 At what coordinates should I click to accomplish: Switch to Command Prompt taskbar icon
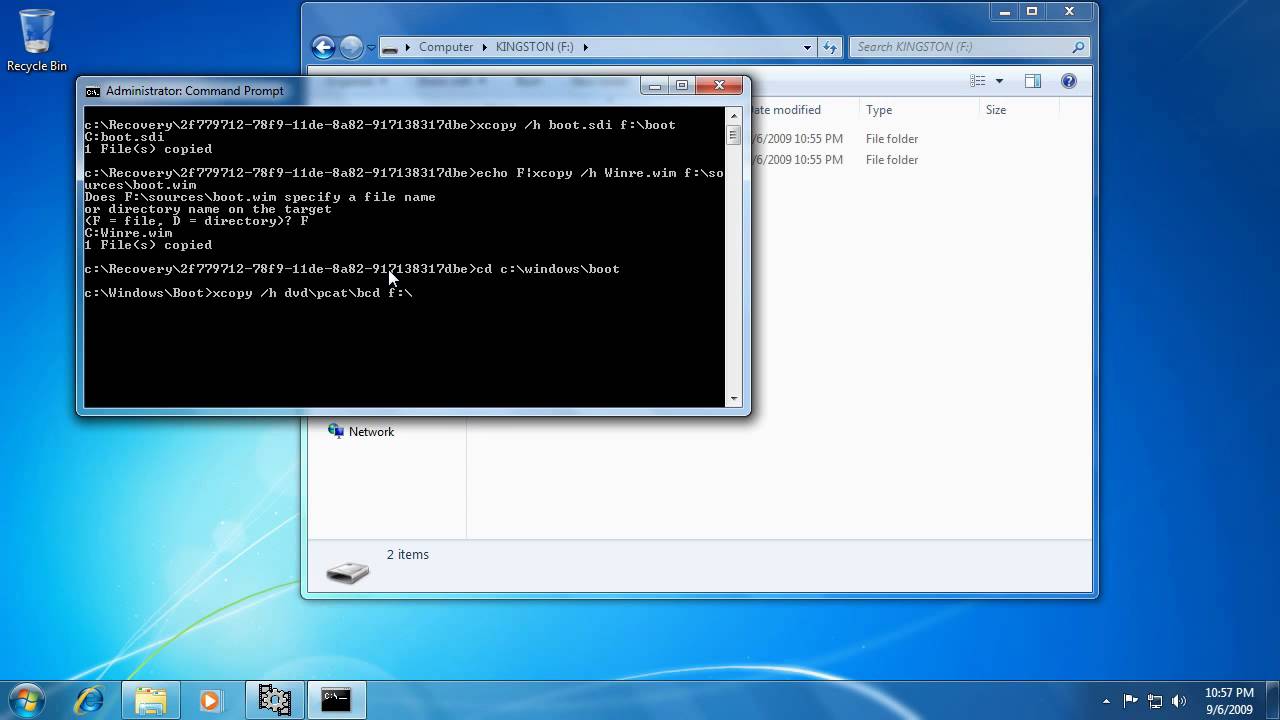(336, 700)
